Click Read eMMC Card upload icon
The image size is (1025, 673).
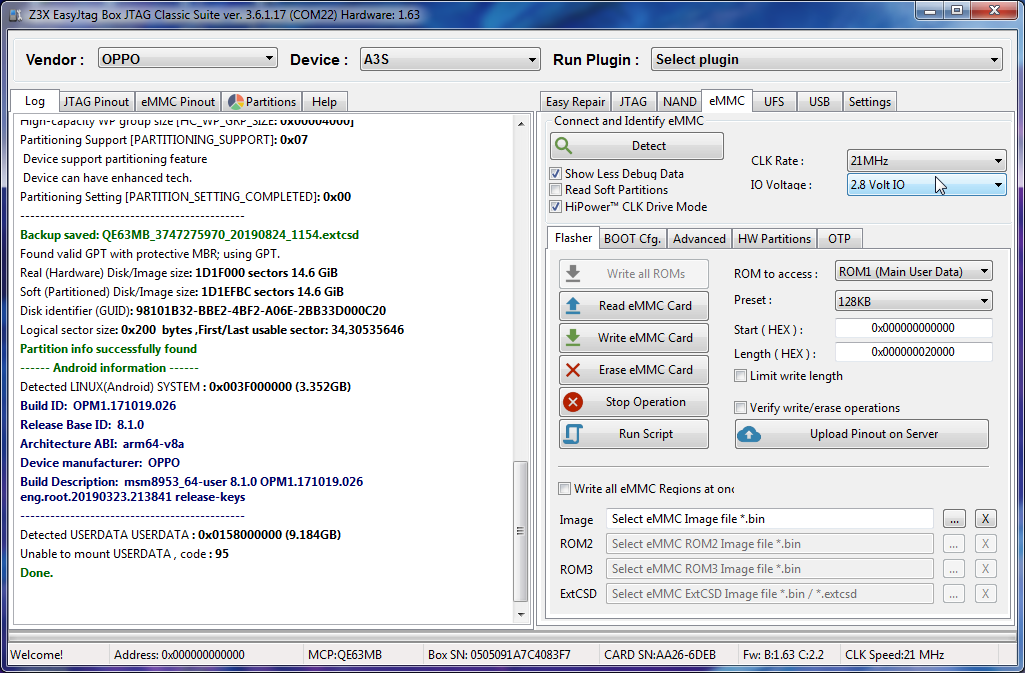[573, 306]
